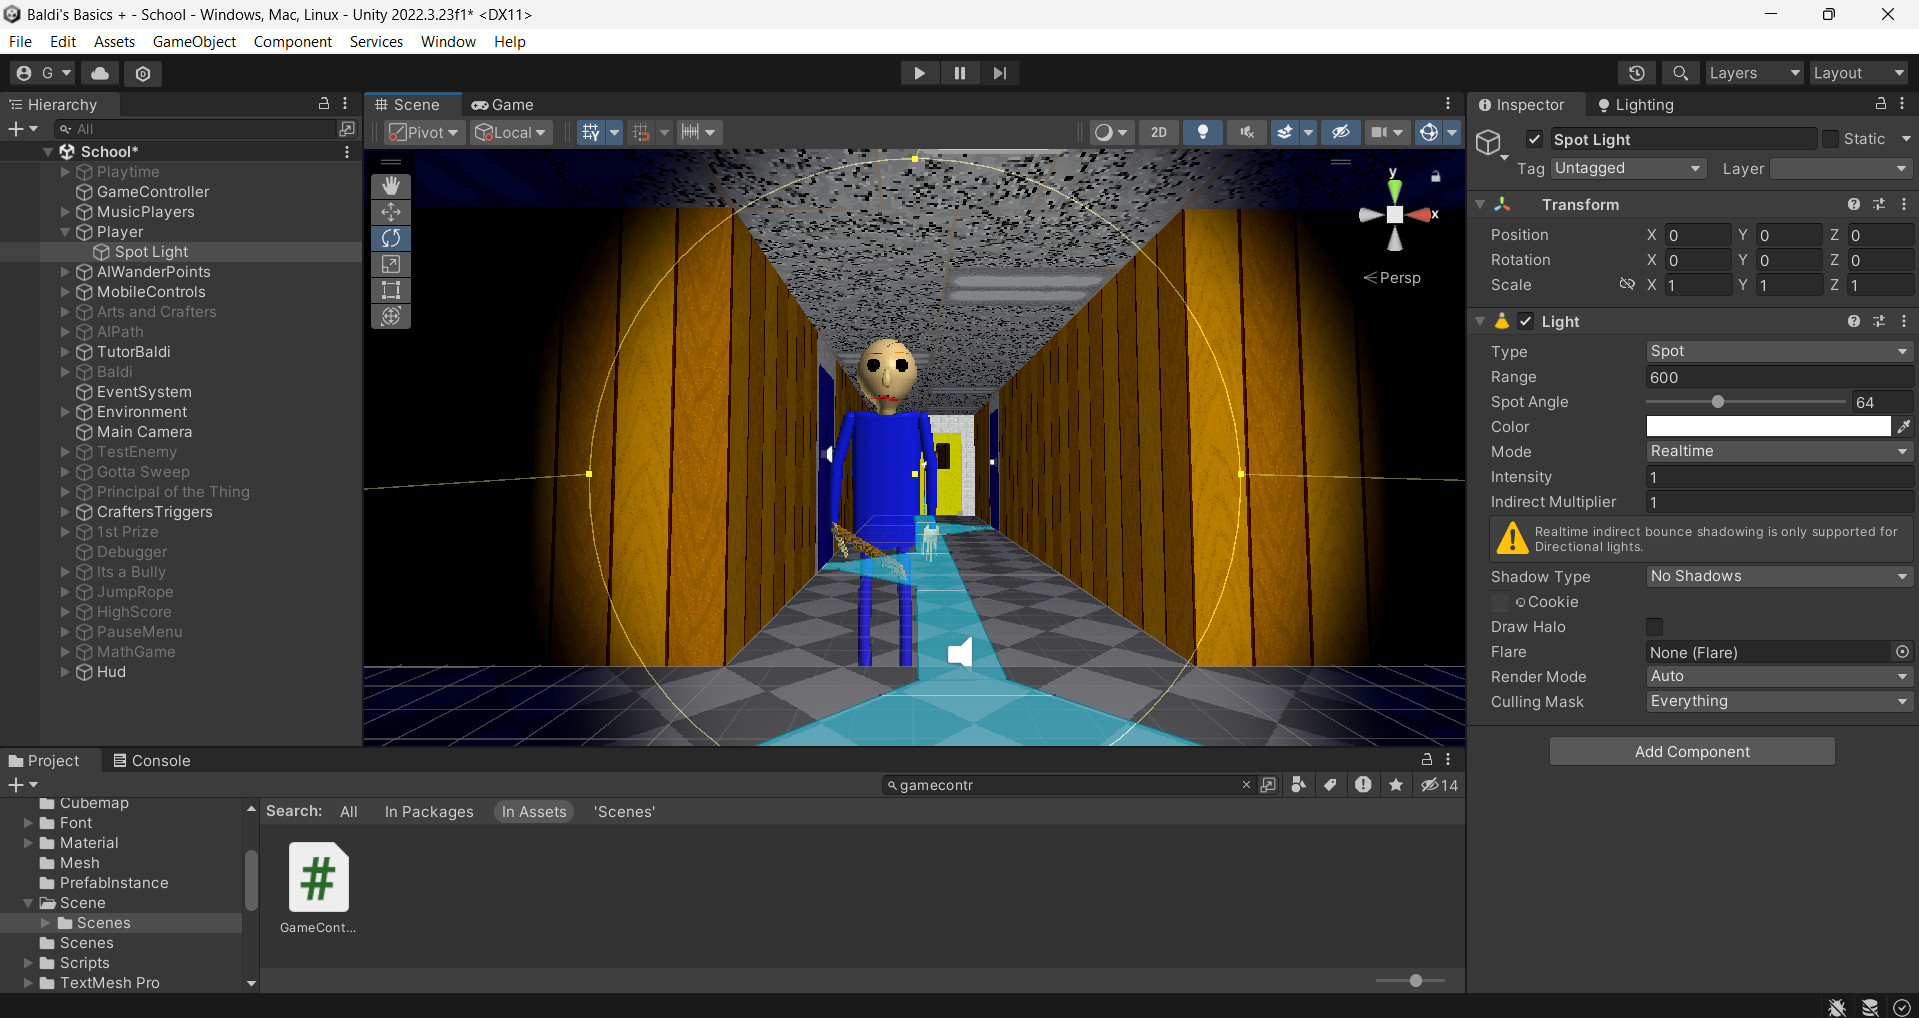
Task: Switch to the Console tab
Action: (x=151, y=761)
